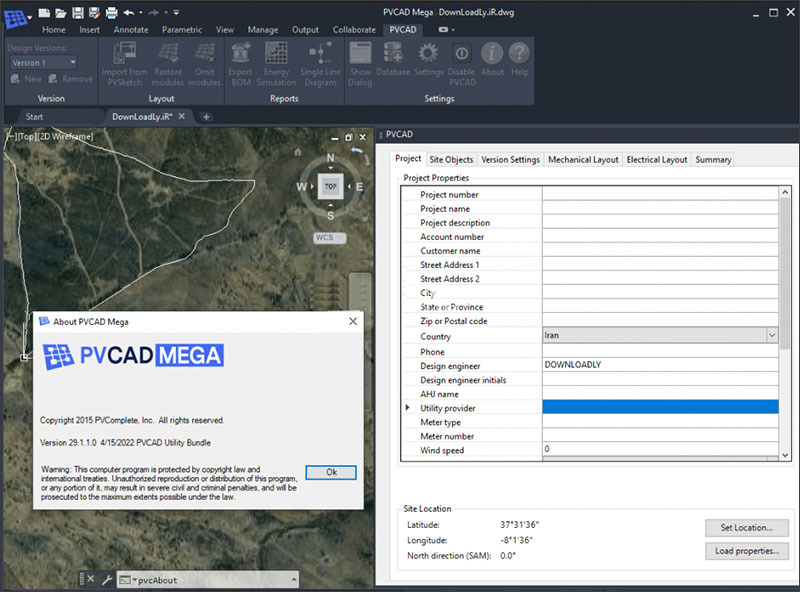800x592 pixels.
Task: Click the viewport Top view label
Action: click(x=26, y=137)
